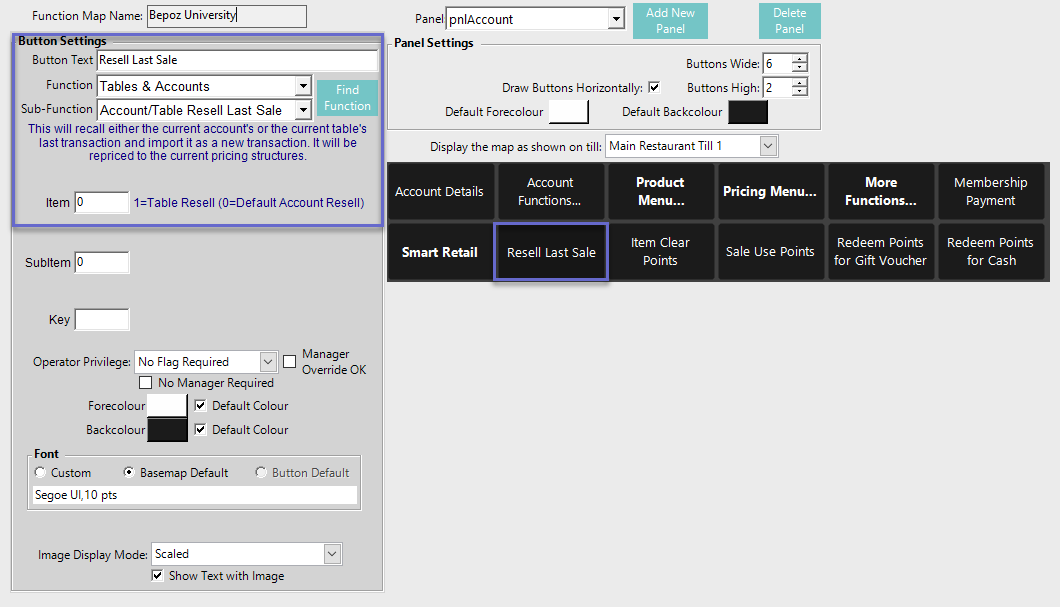This screenshot has height=607, width=1060.
Task: Click the Find Function button
Action: (x=347, y=98)
